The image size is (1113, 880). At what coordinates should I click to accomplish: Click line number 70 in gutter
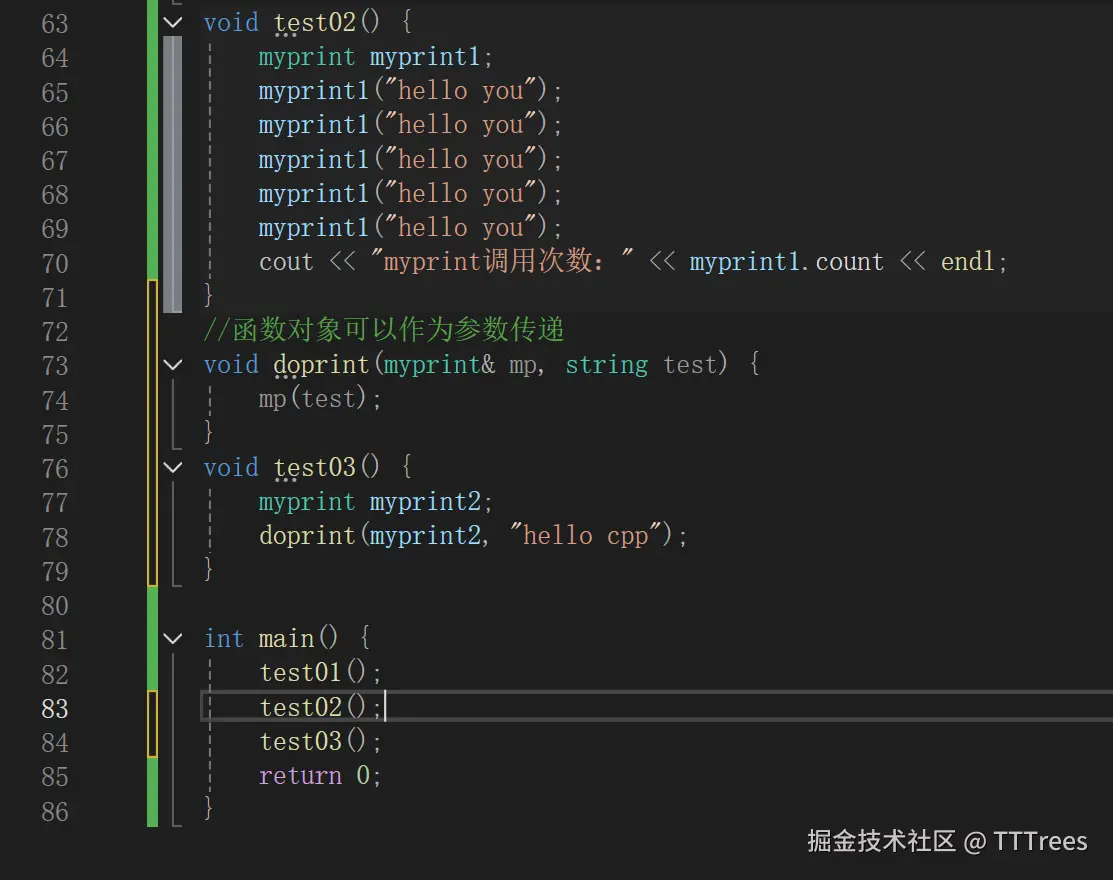(x=55, y=263)
